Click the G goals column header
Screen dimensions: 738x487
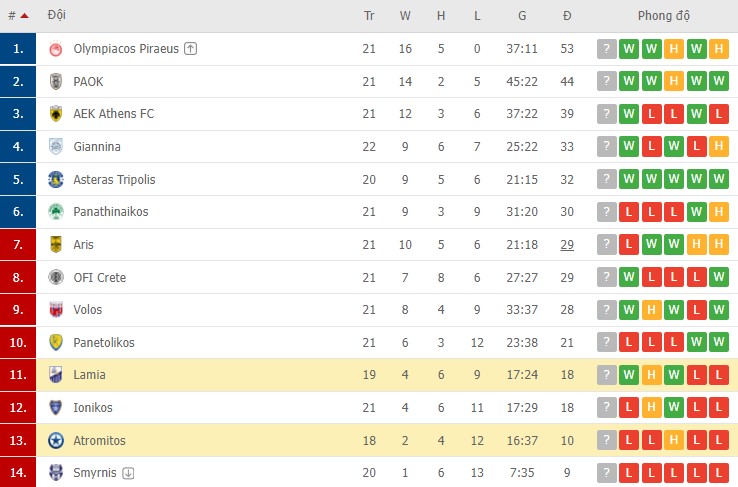pos(522,16)
